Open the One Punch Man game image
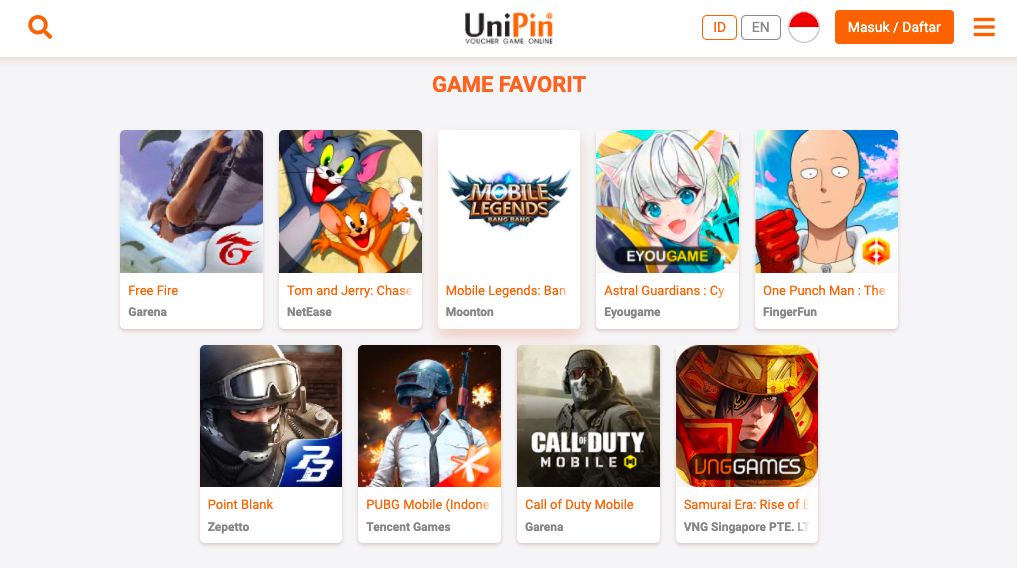 coord(826,201)
